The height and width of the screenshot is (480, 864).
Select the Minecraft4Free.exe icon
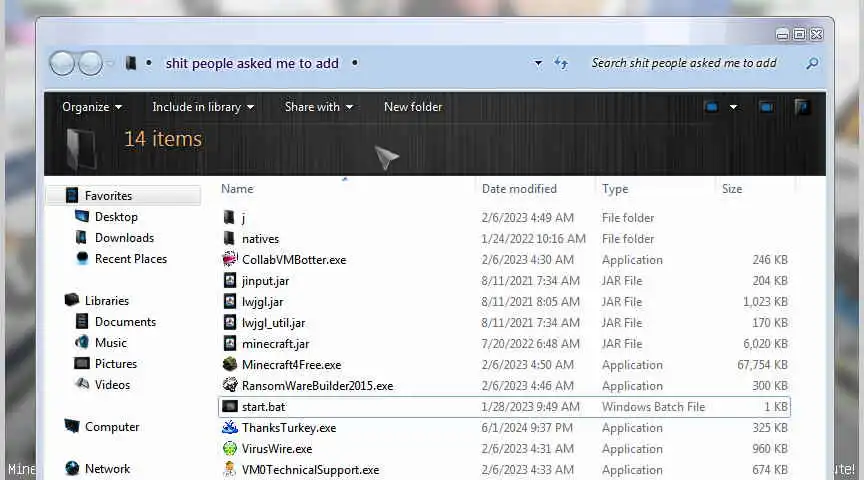230,364
